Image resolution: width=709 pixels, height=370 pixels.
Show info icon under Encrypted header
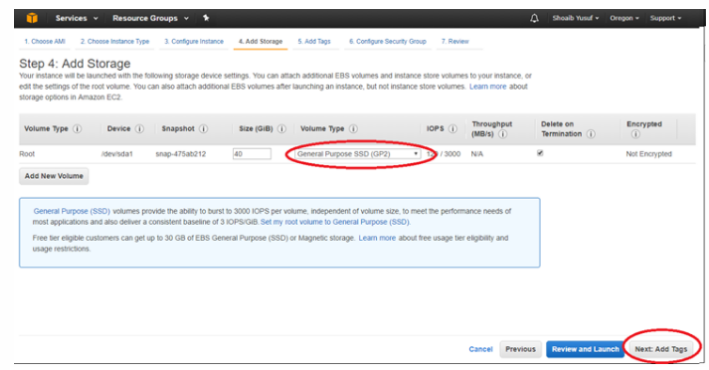tap(635, 134)
